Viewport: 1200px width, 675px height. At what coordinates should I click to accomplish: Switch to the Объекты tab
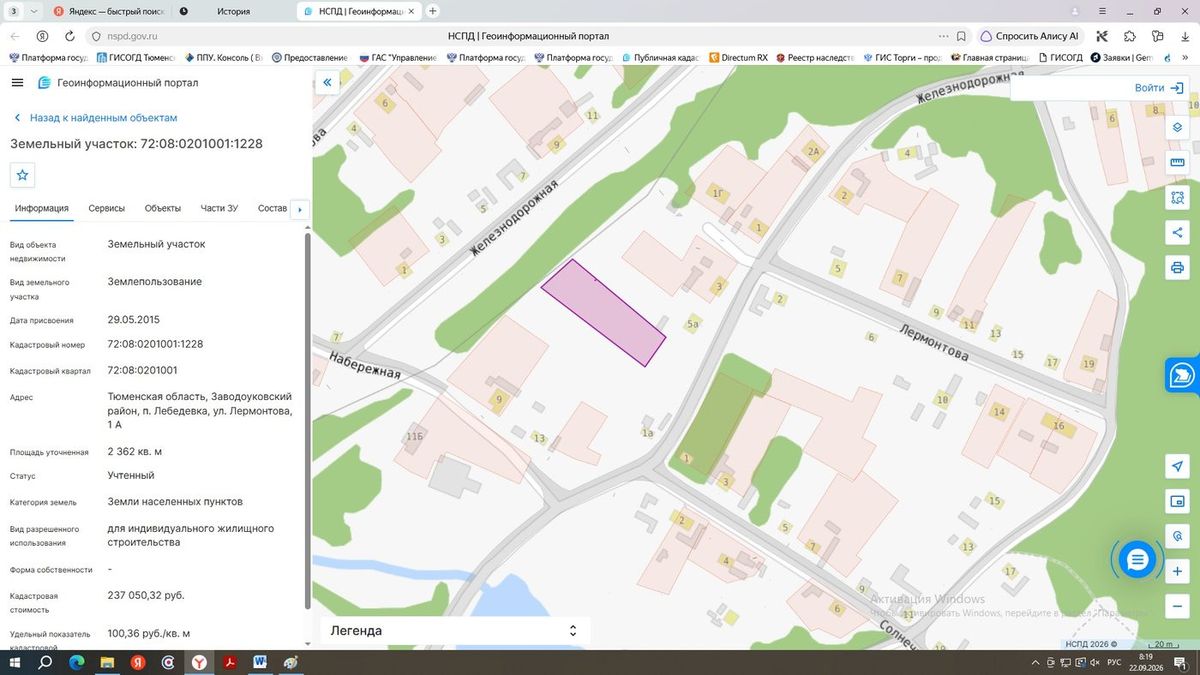pos(163,208)
